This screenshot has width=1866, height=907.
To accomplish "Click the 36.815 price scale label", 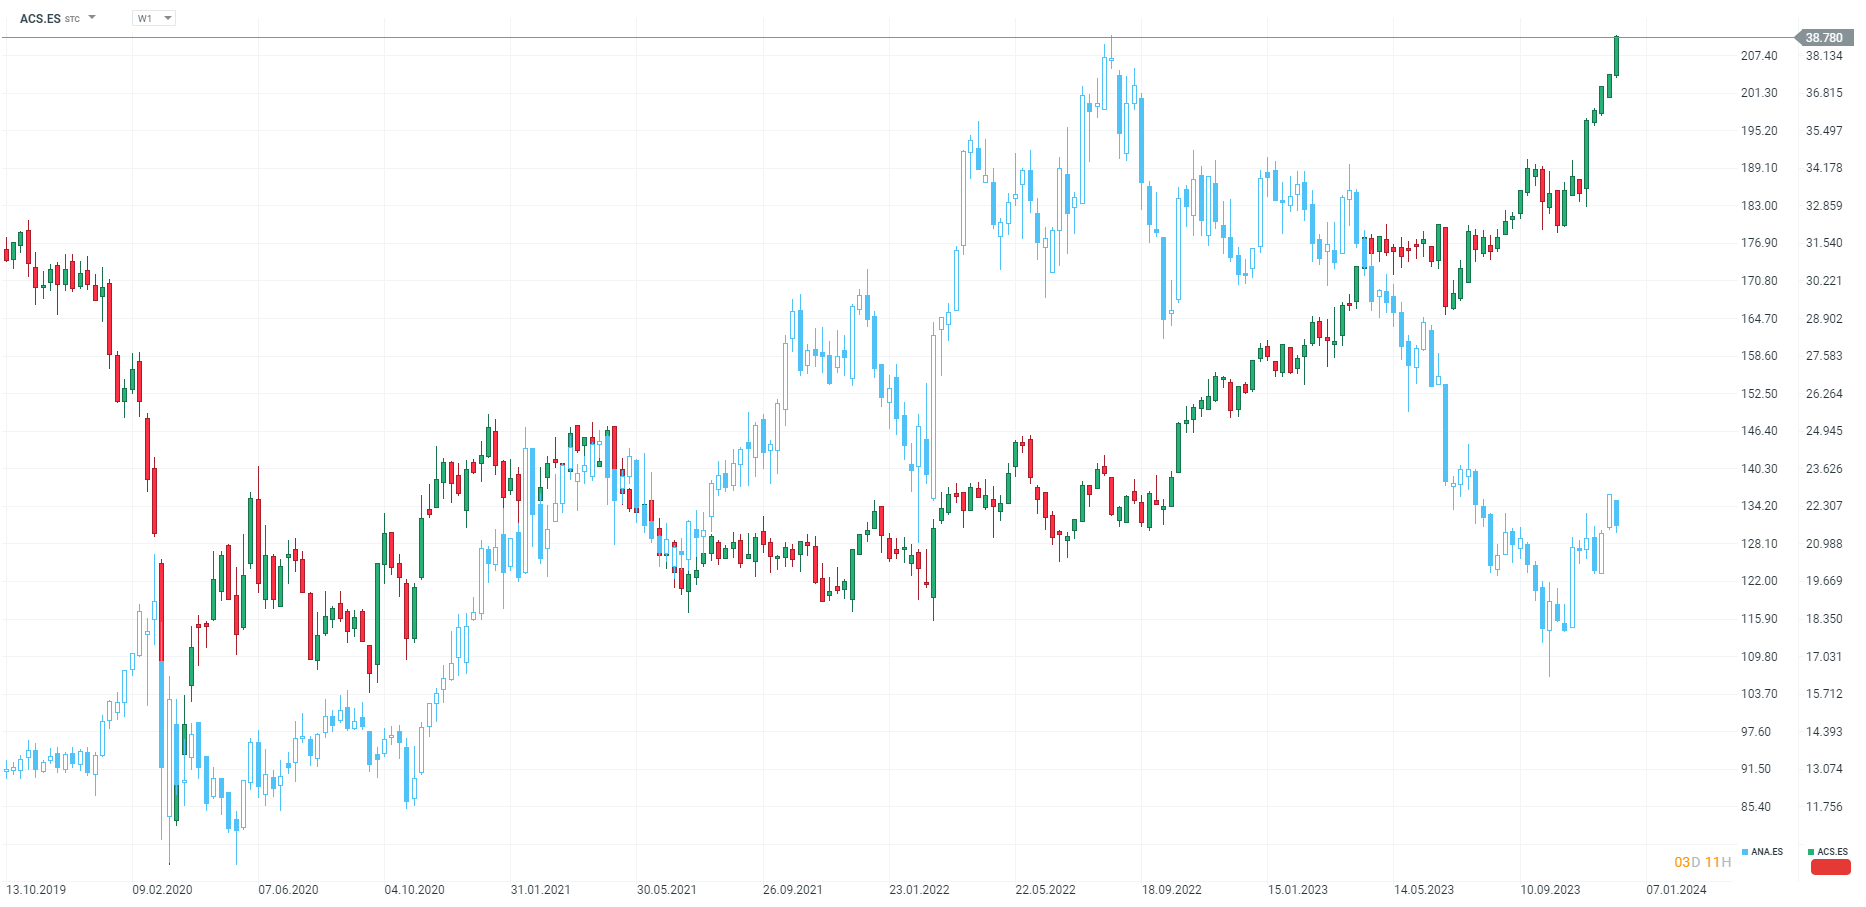I will [x=1824, y=93].
